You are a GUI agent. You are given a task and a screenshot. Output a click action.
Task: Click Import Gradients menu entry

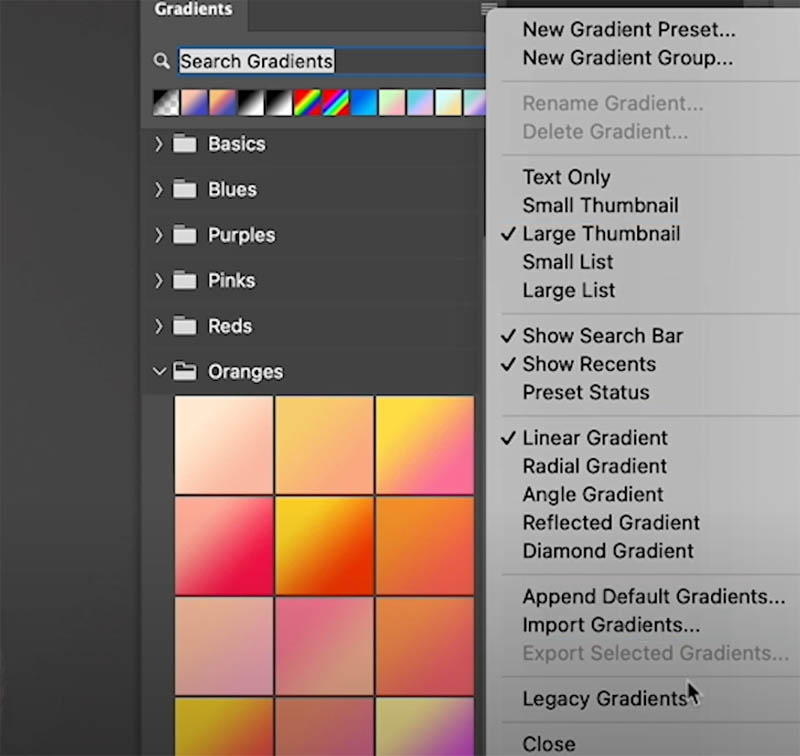coord(611,625)
